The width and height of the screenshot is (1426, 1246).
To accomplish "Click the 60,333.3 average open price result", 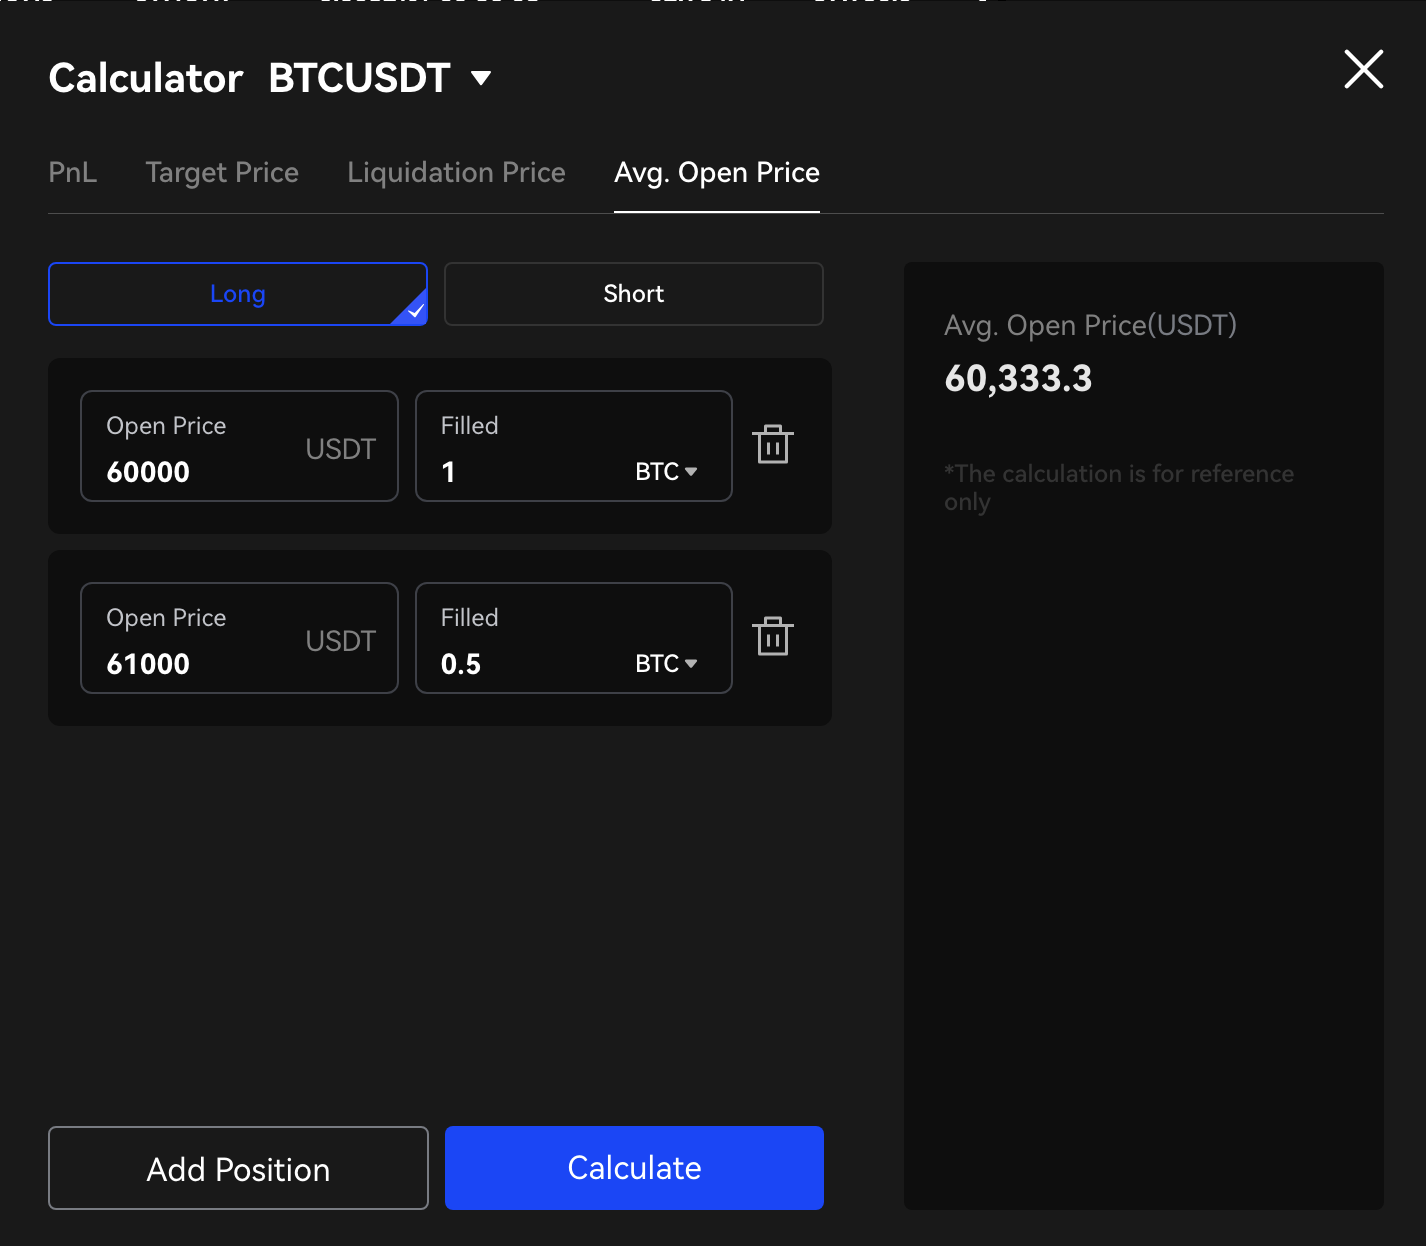I will (x=1018, y=379).
